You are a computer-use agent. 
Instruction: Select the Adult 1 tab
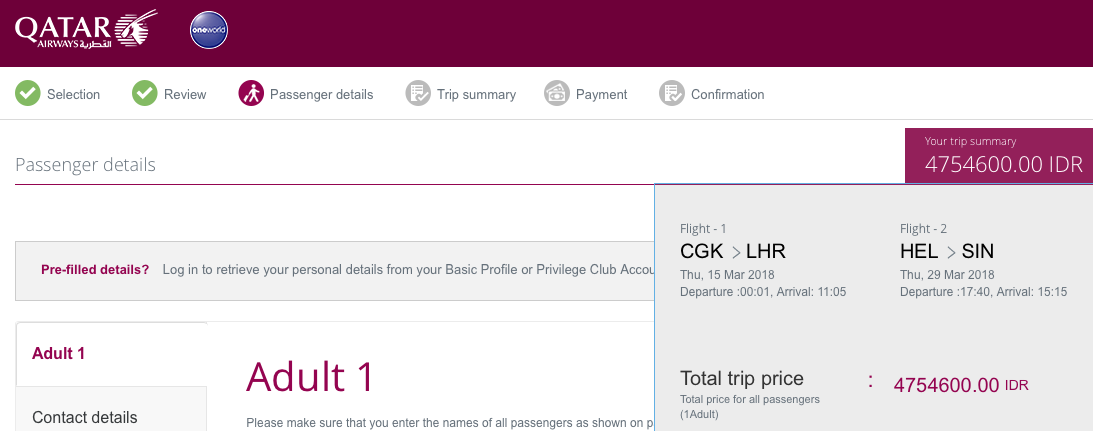tap(58, 353)
